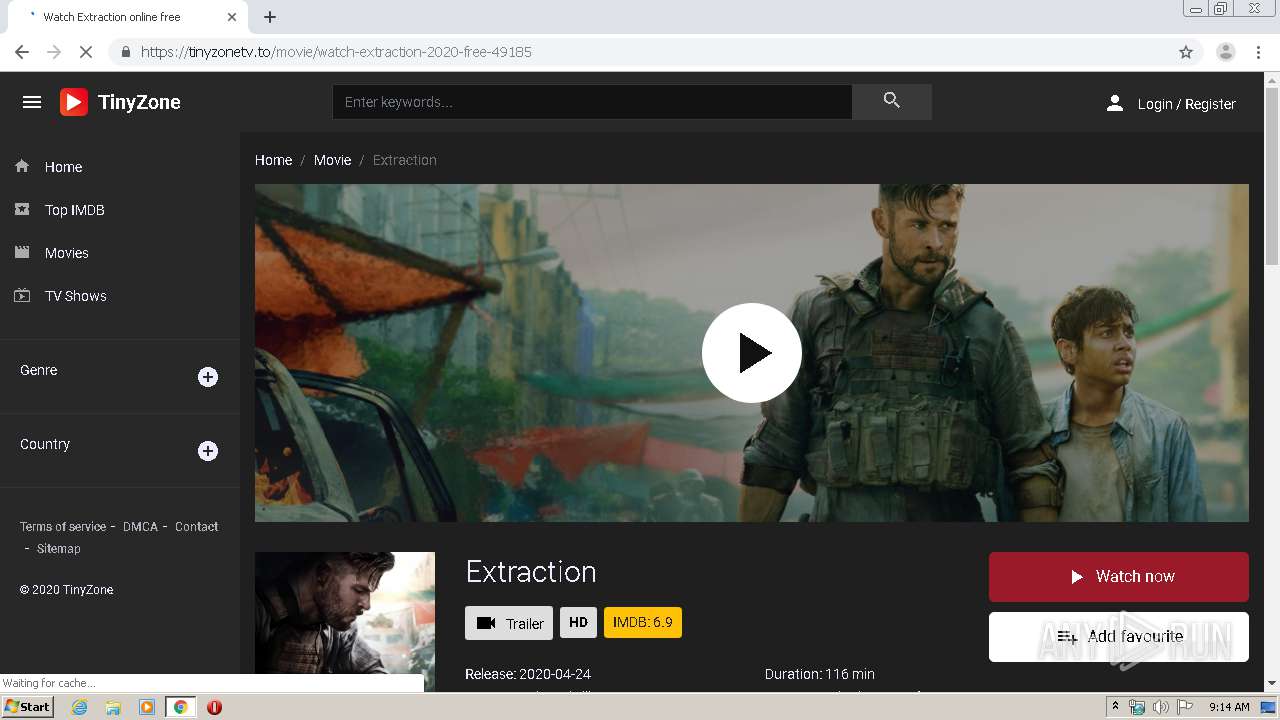Viewport: 1280px width, 720px height.
Task: Go to Home in the sidebar
Action: tap(63, 167)
